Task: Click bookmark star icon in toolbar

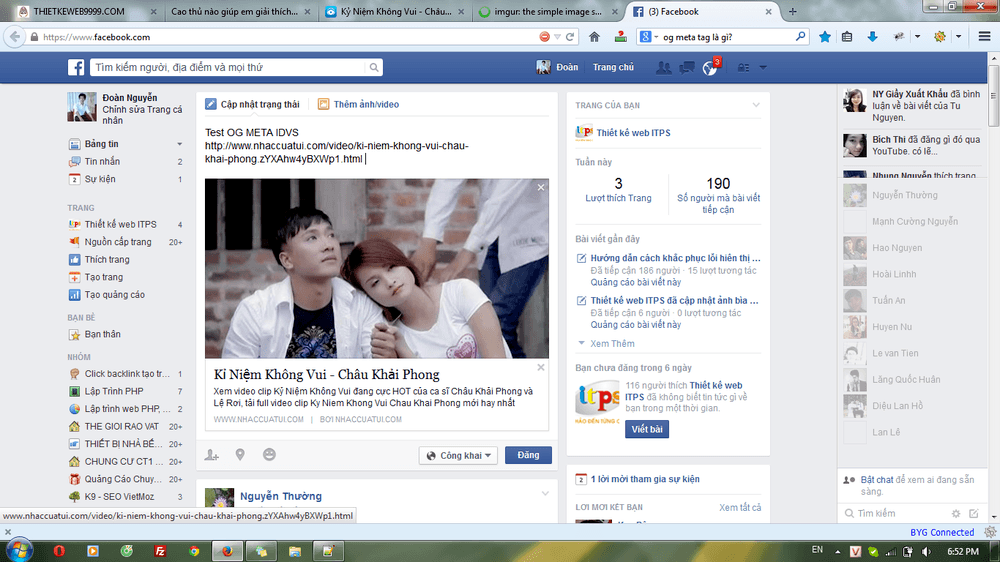Action: coord(825,37)
